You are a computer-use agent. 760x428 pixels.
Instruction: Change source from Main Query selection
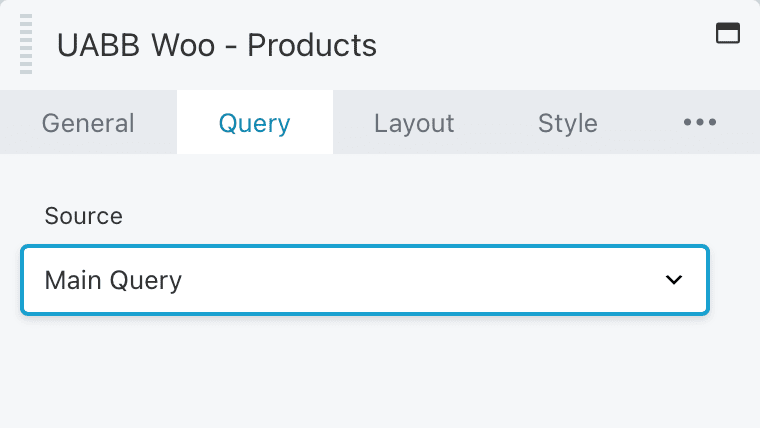coord(365,280)
